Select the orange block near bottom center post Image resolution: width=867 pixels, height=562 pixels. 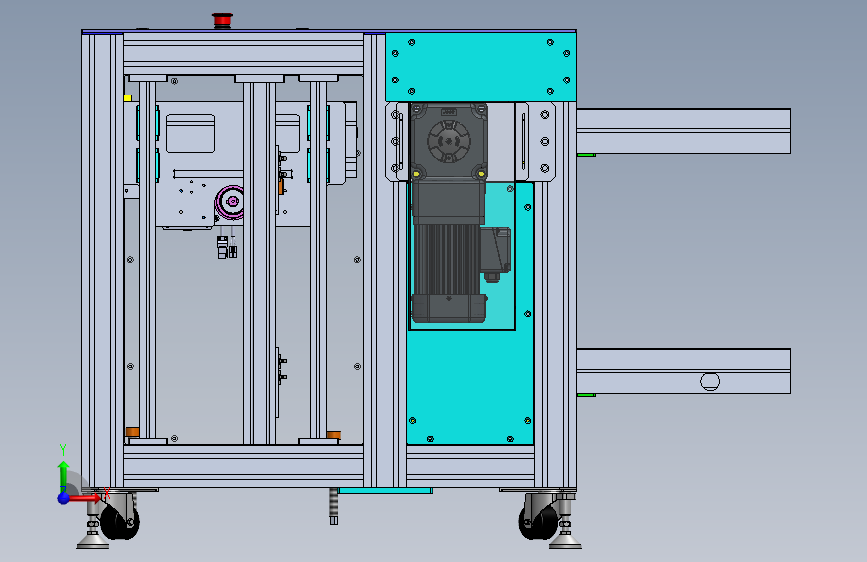click(333, 435)
